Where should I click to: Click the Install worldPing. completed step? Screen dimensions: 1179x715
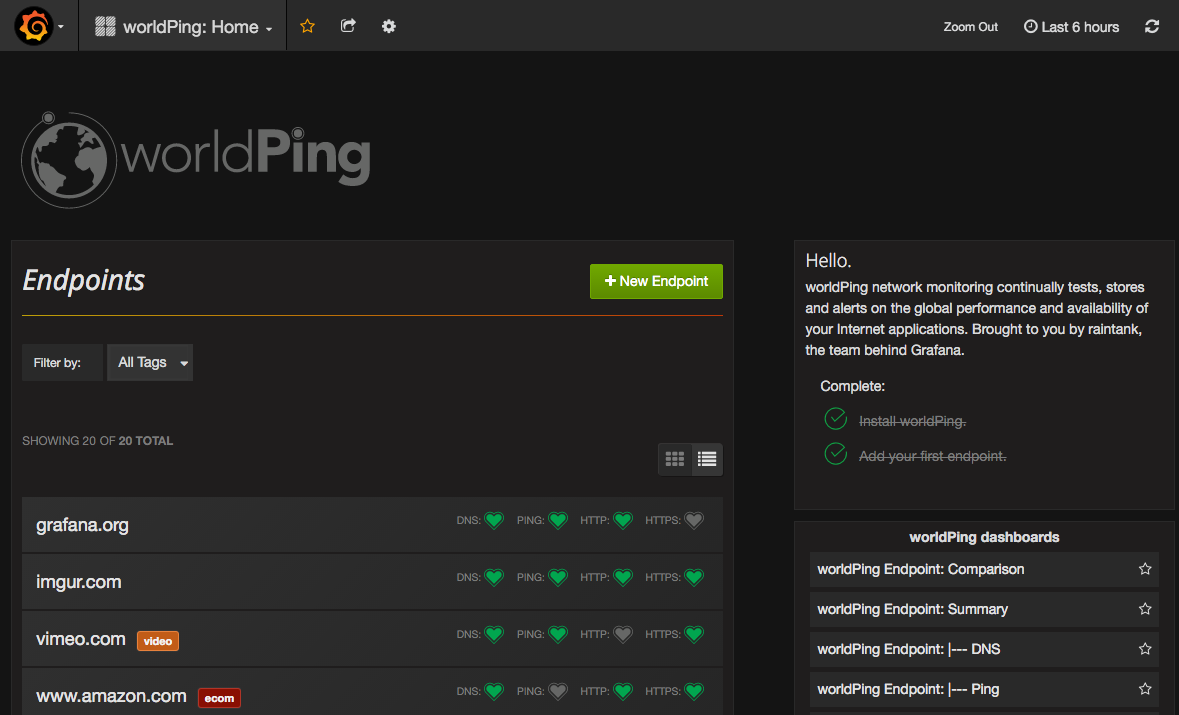coord(912,421)
